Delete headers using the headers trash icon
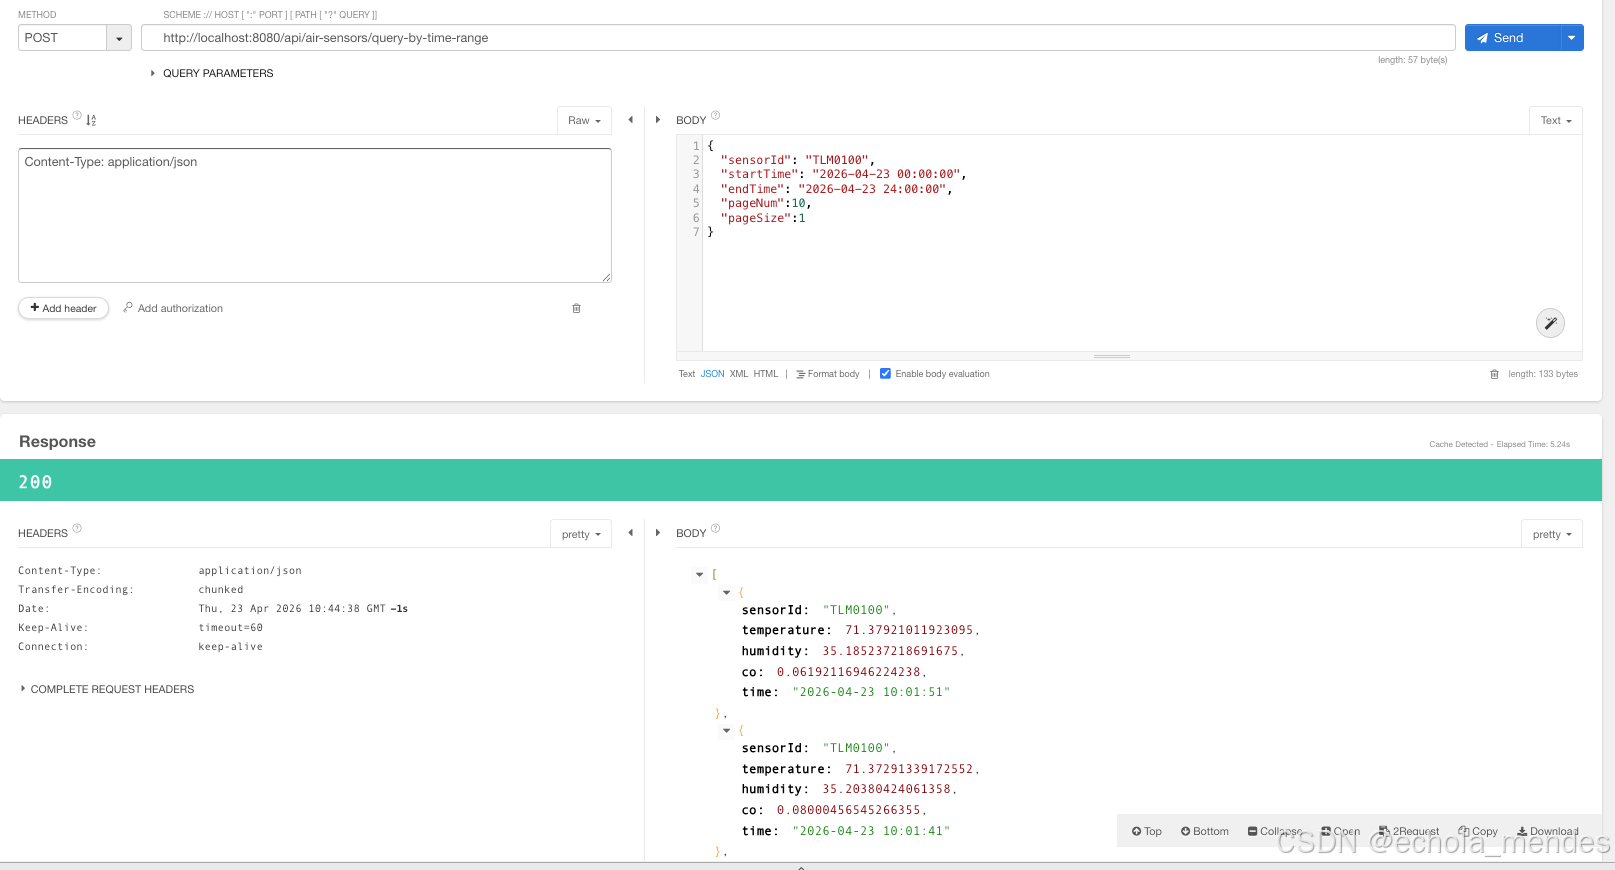The width and height of the screenshot is (1615, 870). point(576,308)
